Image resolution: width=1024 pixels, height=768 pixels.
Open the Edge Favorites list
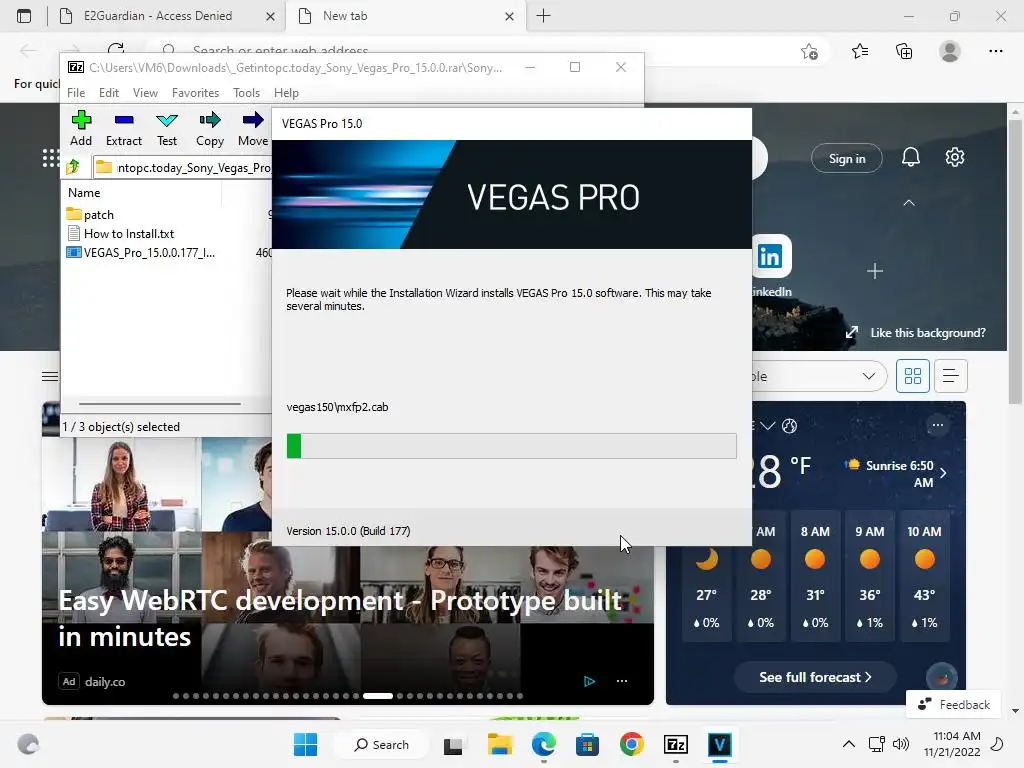click(860, 51)
